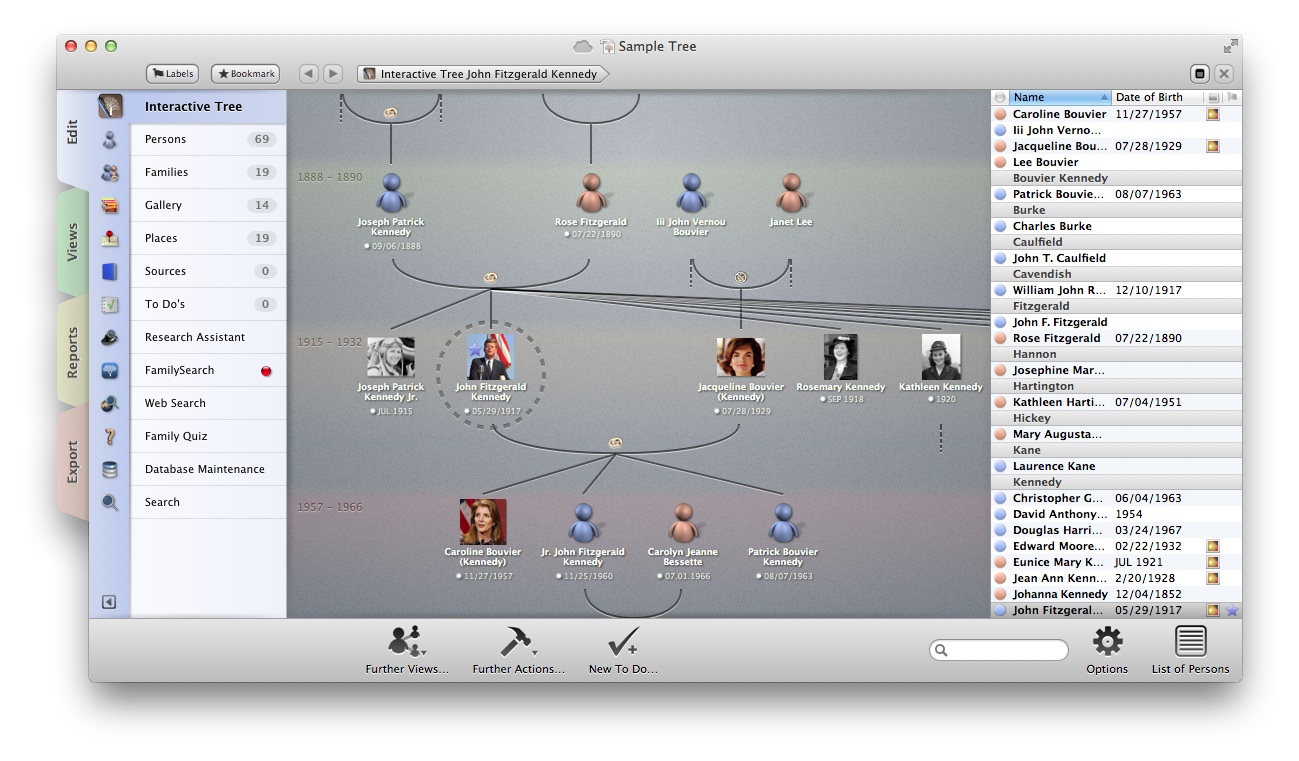Select the Gallery sidebar icon

coord(110,206)
